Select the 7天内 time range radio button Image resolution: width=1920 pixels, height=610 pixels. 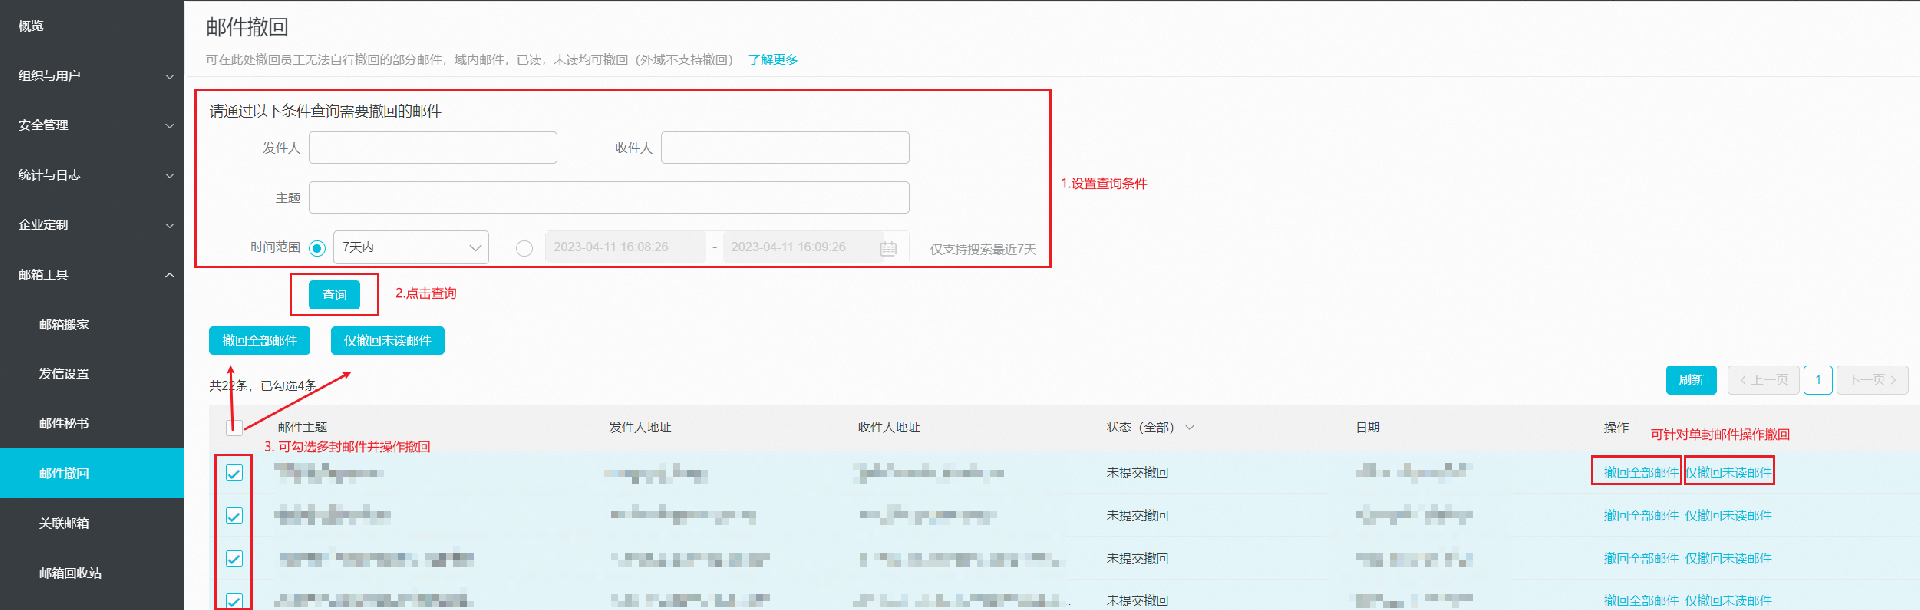click(x=317, y=248)
